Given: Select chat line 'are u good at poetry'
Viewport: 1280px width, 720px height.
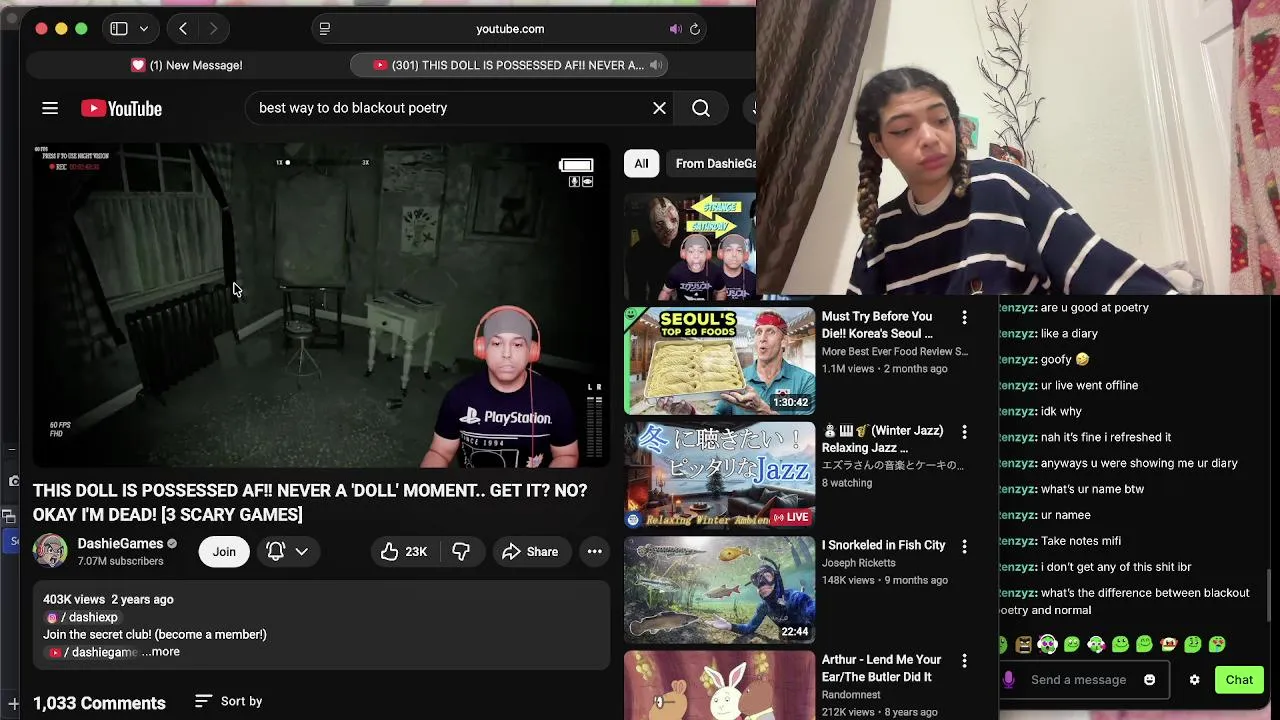Looking at the screenshot, I should [1094, 308].
